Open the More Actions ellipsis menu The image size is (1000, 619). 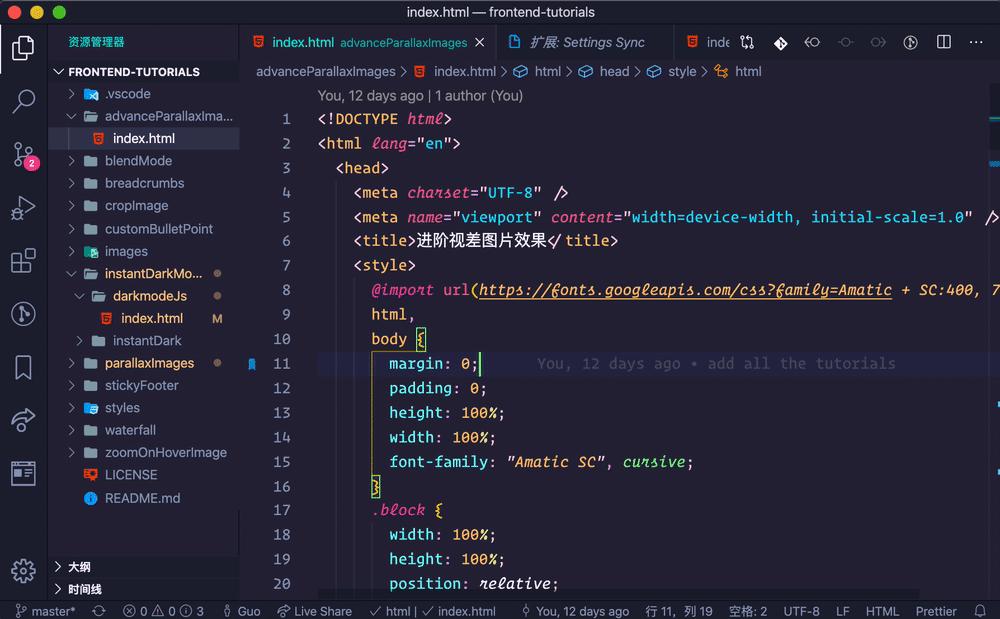click(976, 42)
